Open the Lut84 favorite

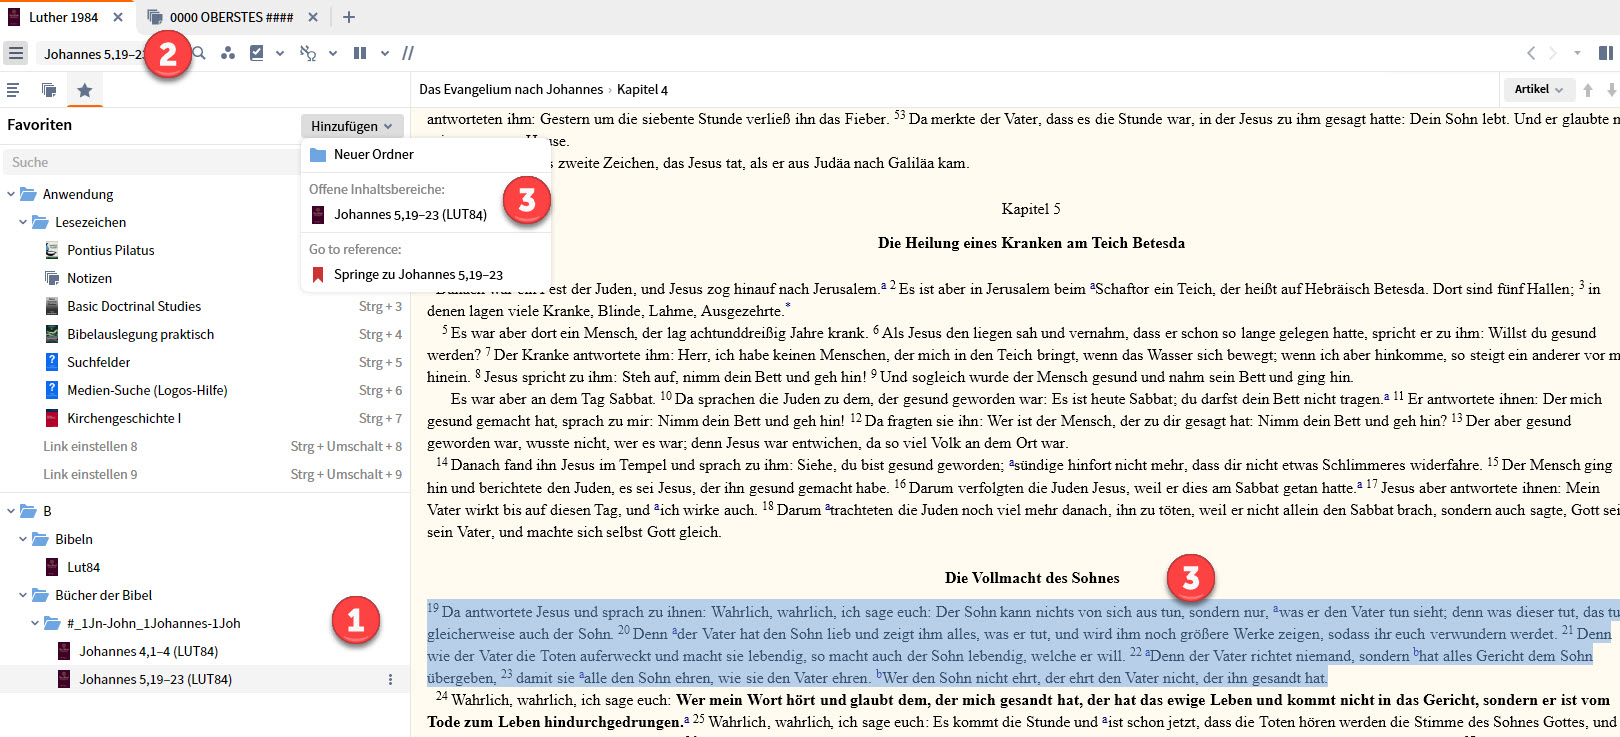83,567
